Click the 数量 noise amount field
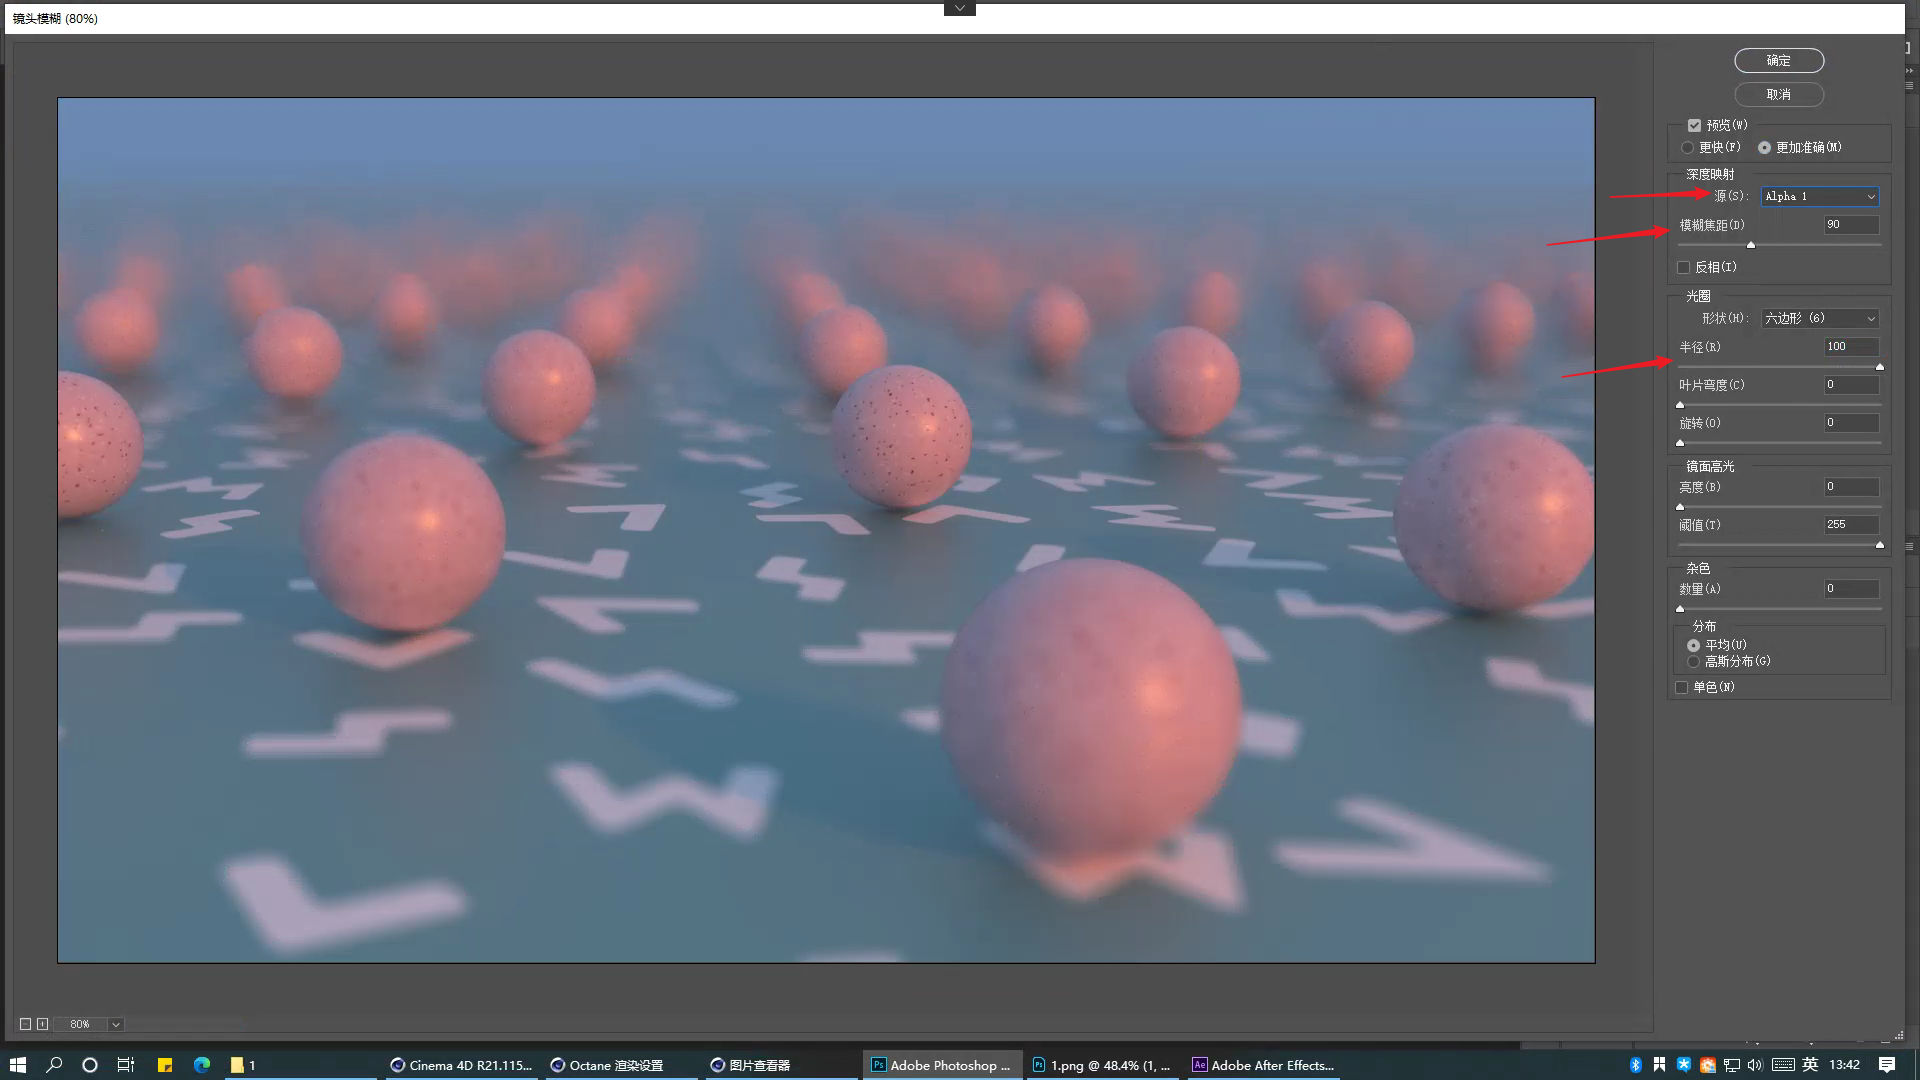This screenshot has width=1920, height=1080. click(1852, 589)
